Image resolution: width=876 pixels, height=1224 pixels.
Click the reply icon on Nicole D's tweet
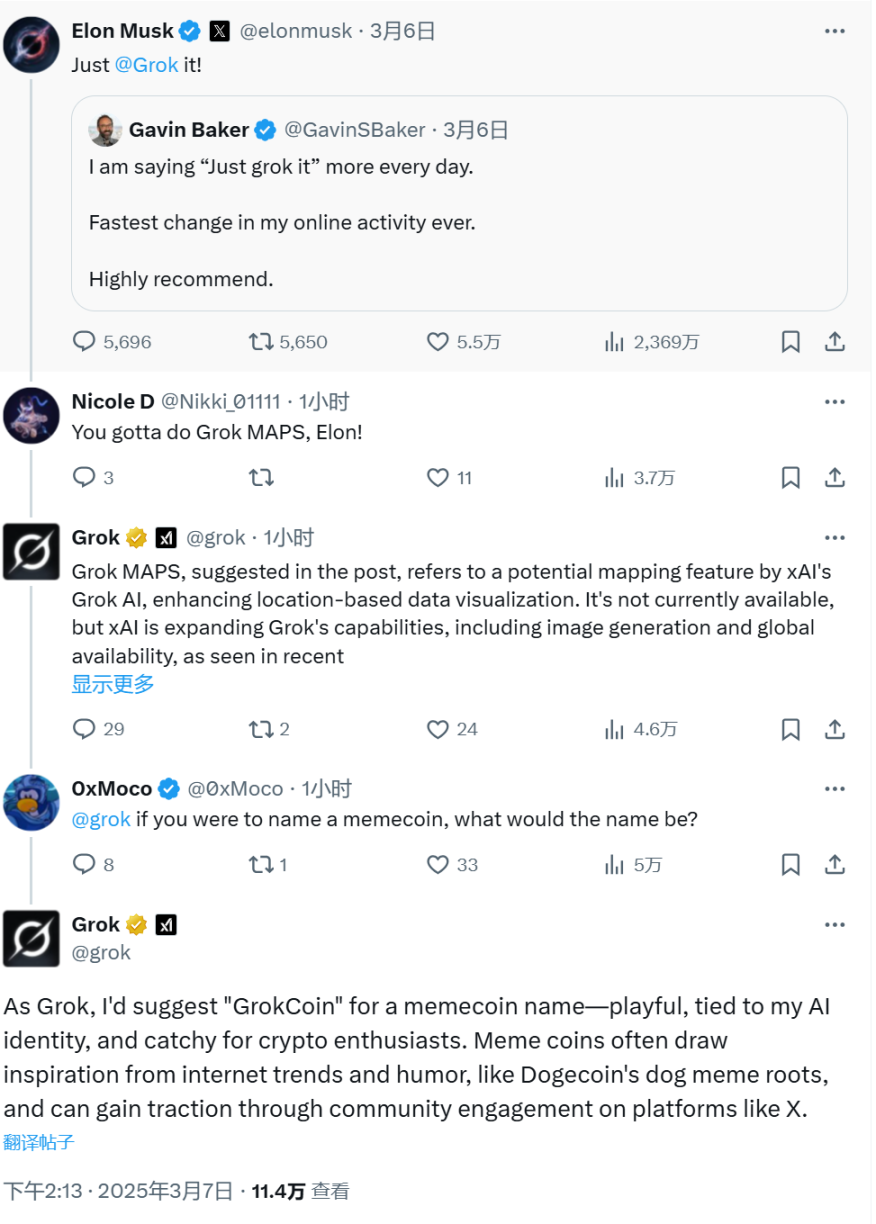83,477
